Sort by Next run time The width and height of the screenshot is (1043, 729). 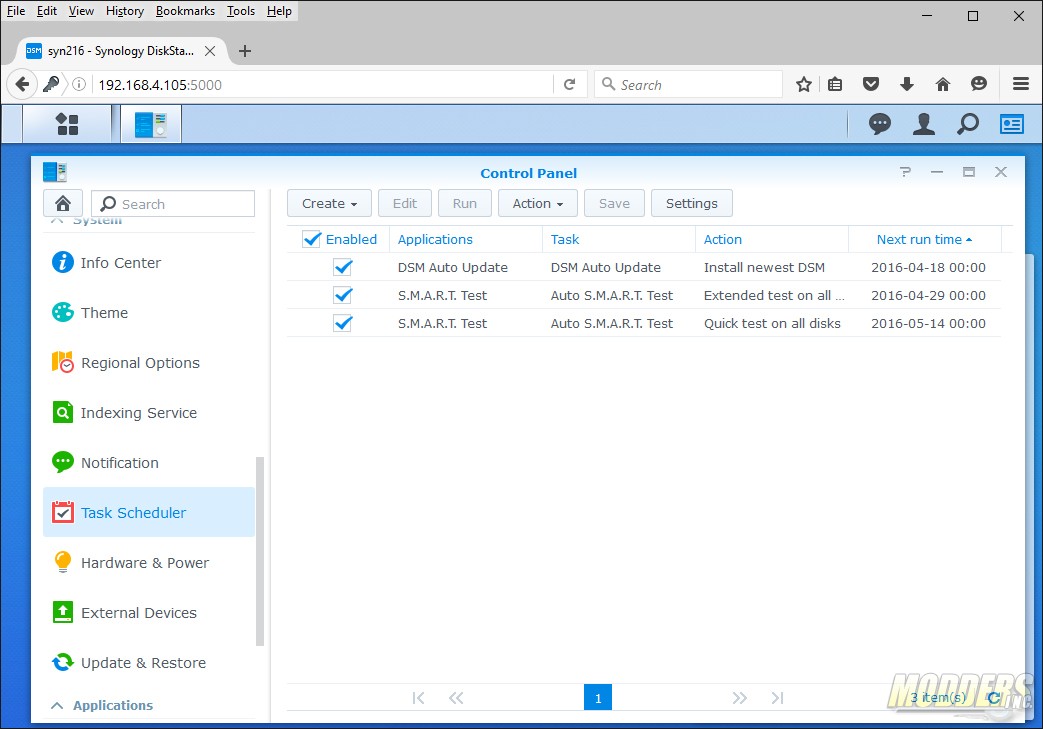(924, 239)
